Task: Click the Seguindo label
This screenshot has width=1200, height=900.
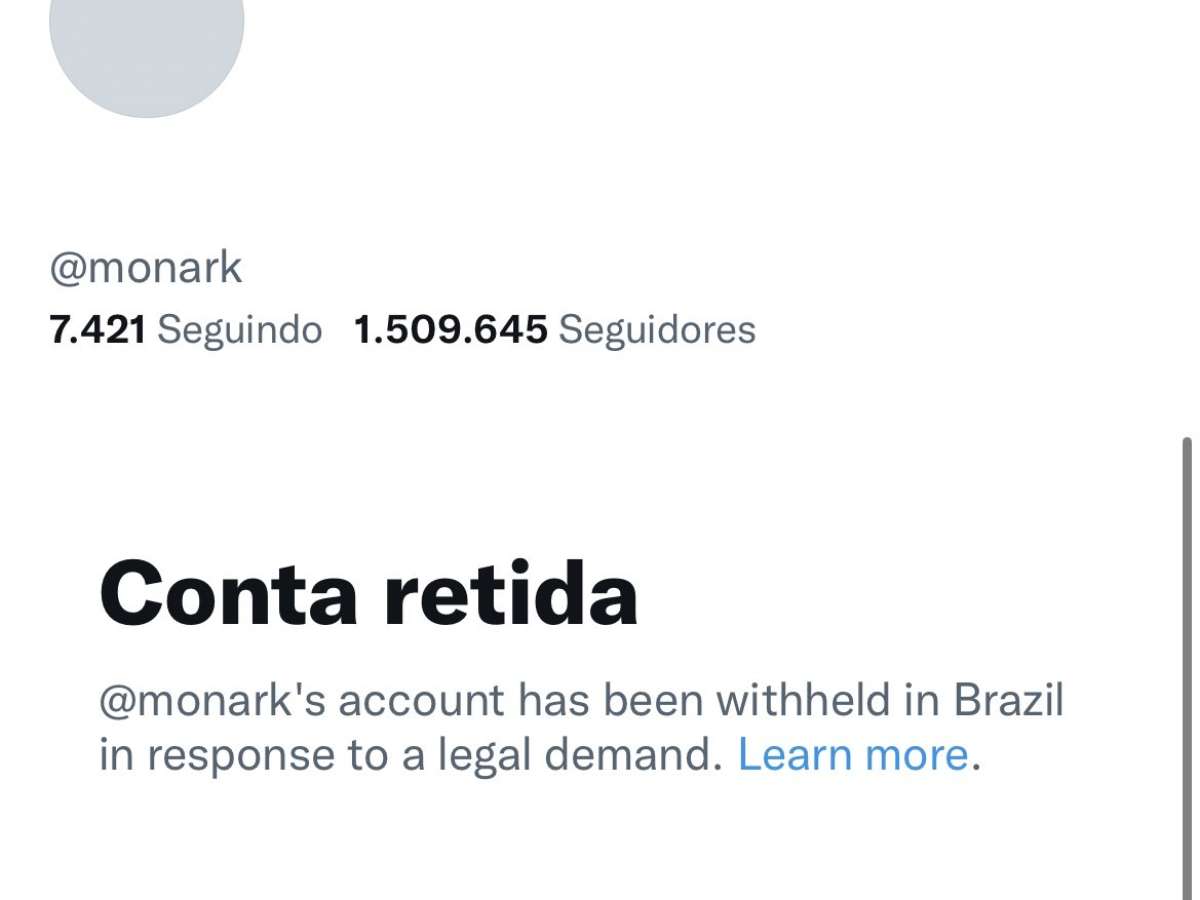Action: (240, 329)
